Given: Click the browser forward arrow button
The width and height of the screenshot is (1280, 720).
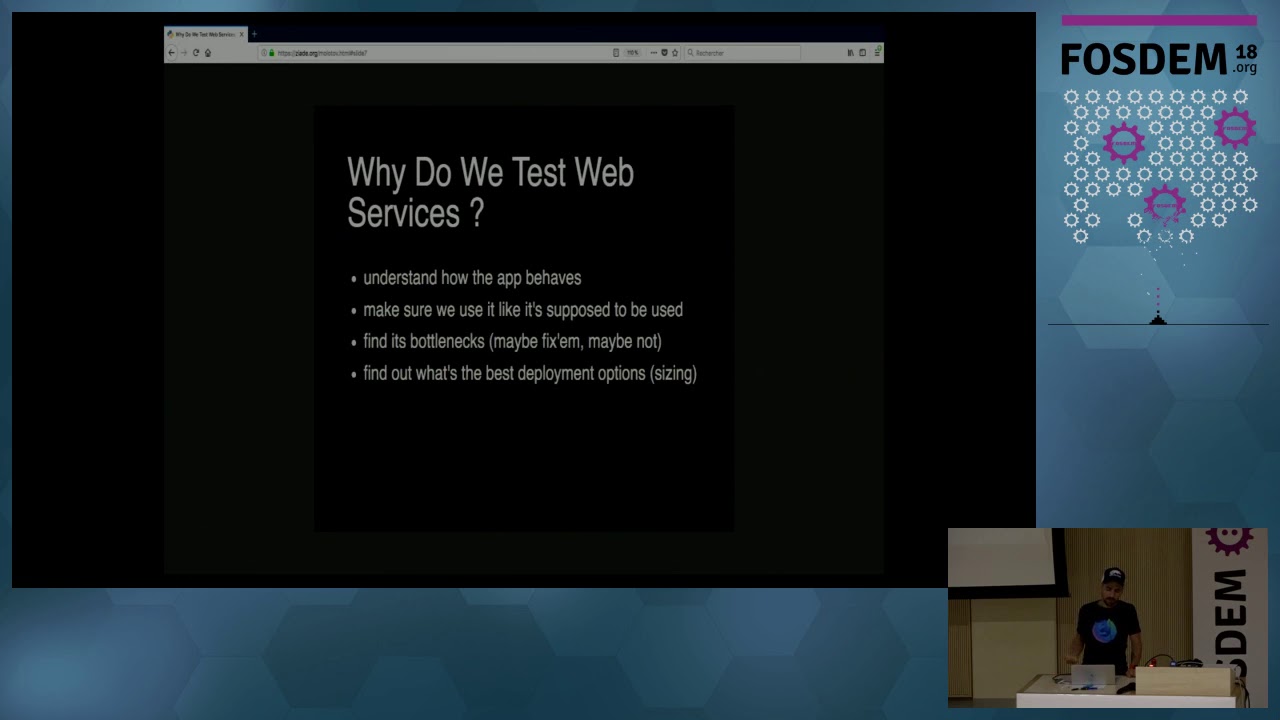Looking at the screenshot, I should coord(183,53).
